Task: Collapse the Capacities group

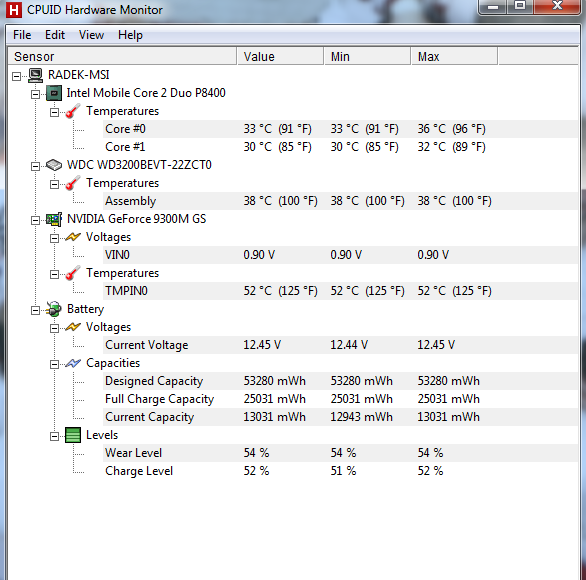Action: [54, 364]
